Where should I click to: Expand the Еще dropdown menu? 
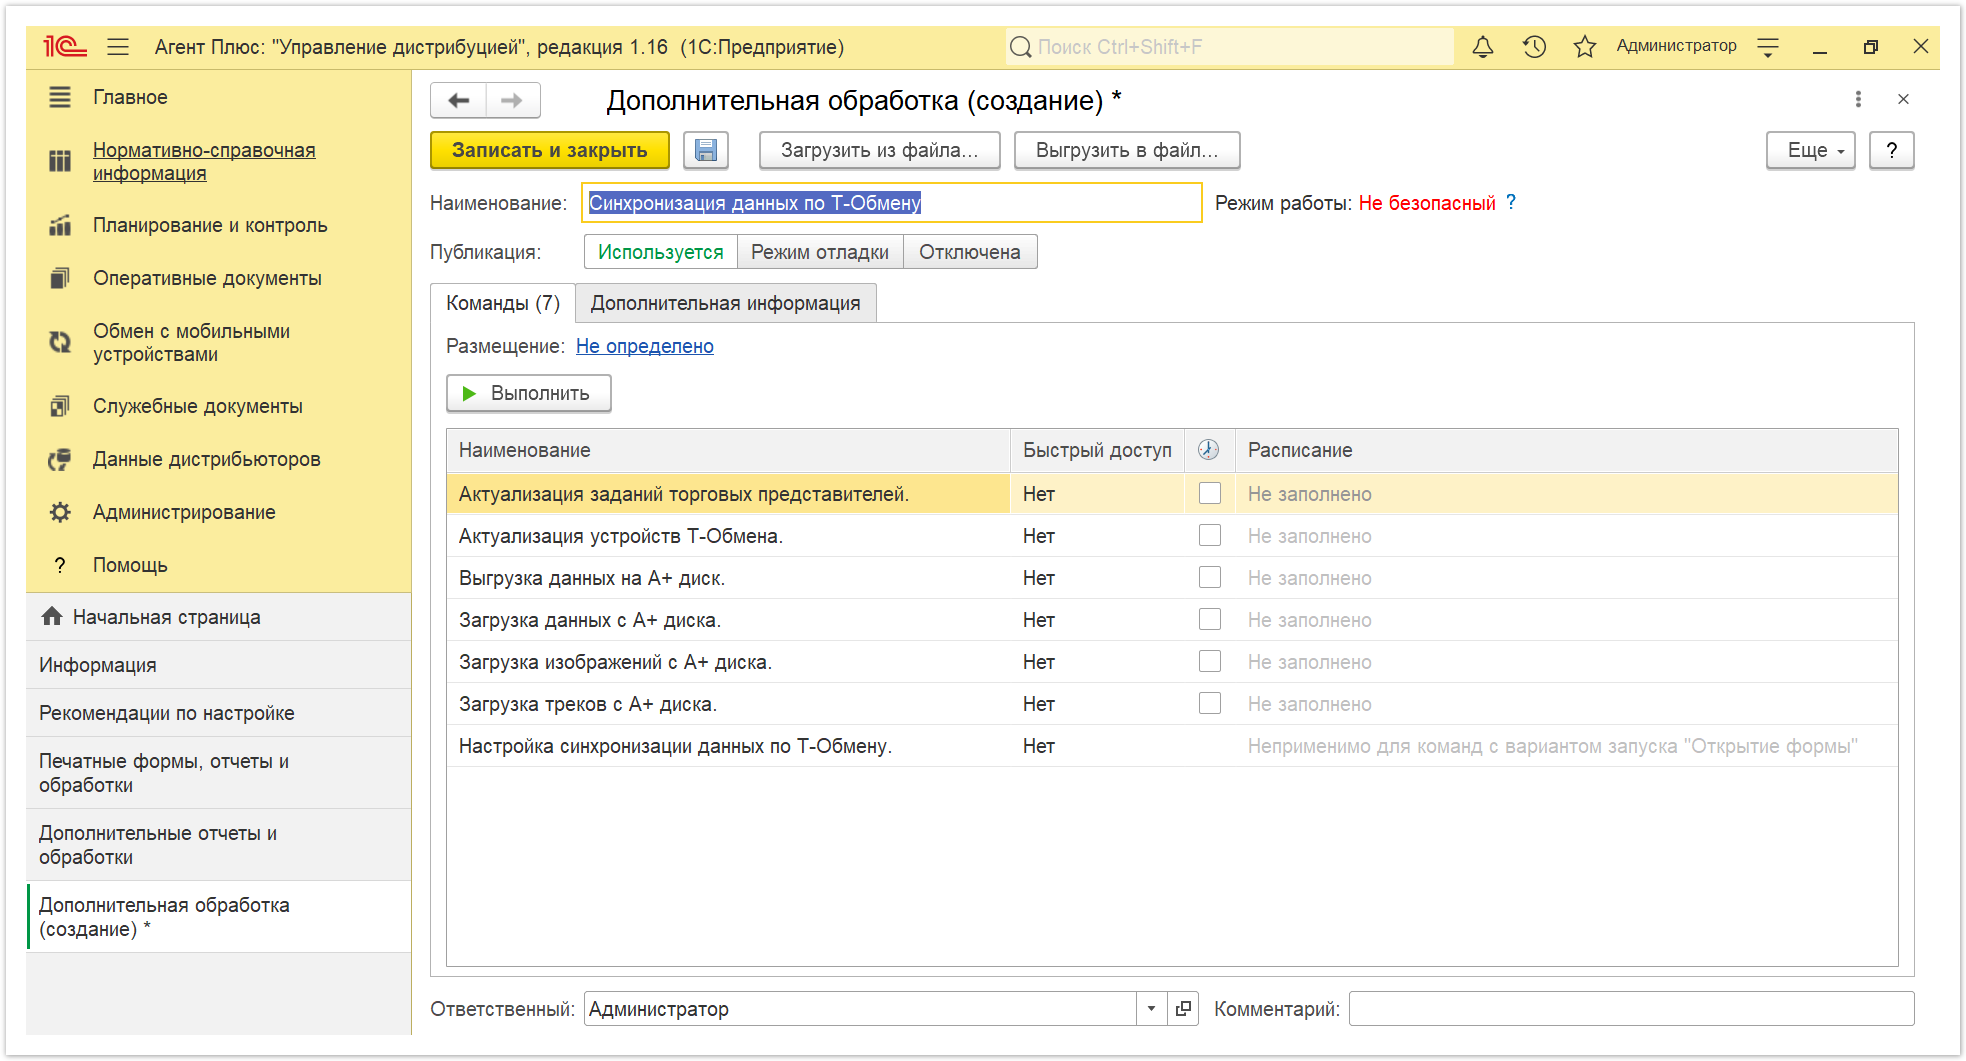click(1811, 150)
